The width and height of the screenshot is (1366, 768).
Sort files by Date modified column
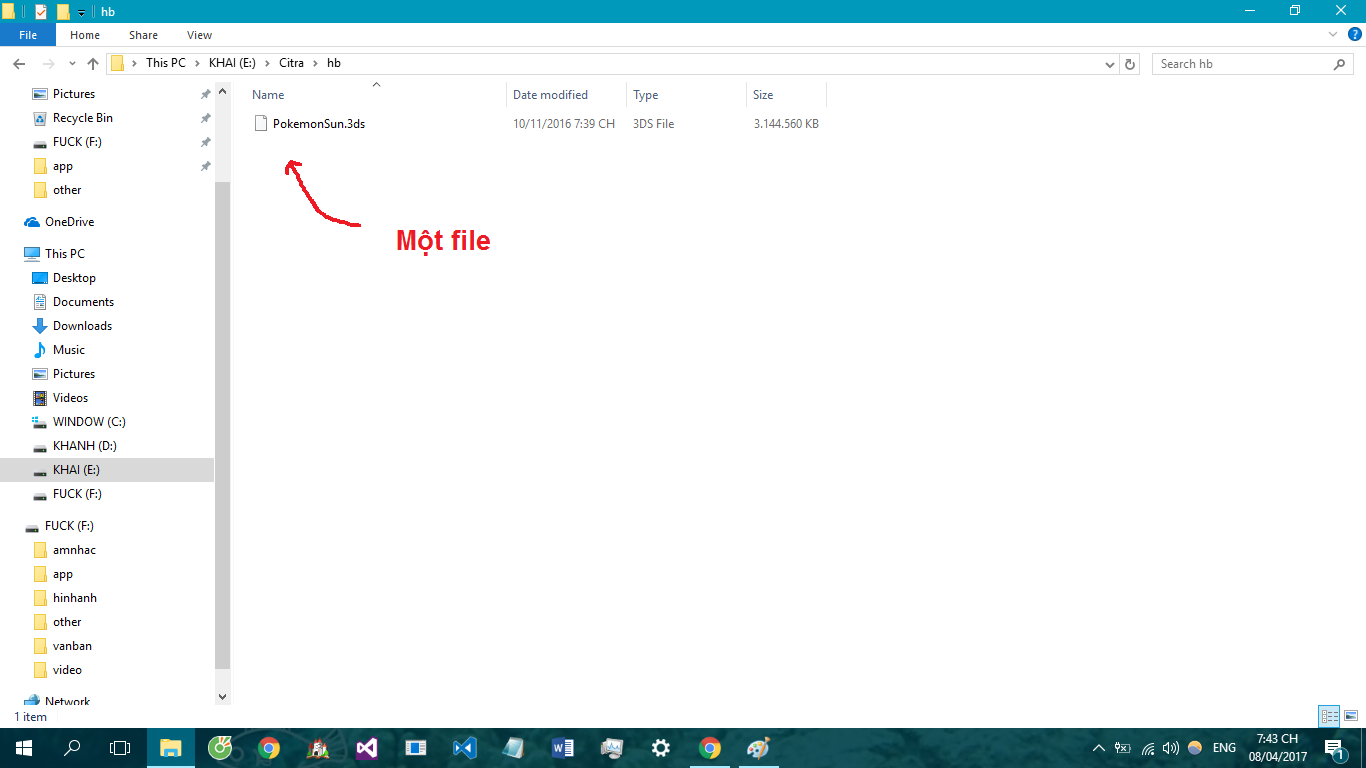[x=550, y=95]
